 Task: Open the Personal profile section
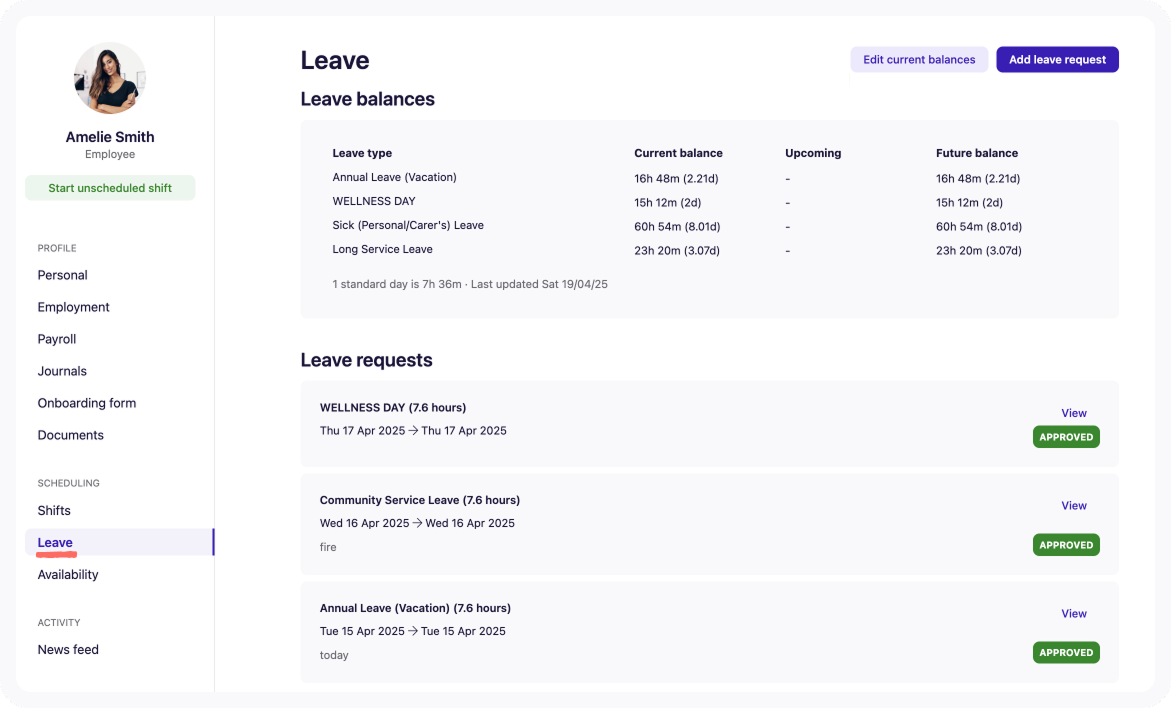coord(63,275)
